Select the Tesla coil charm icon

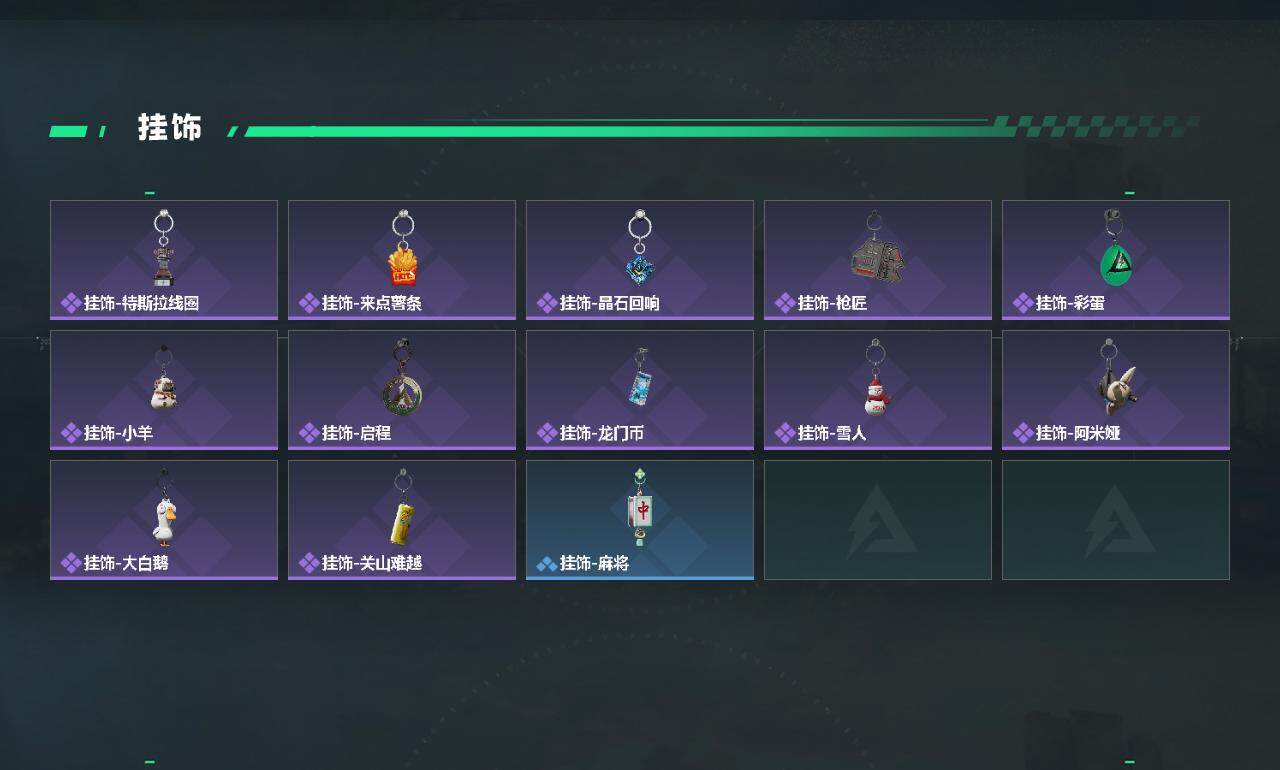[x=164, y=248]
